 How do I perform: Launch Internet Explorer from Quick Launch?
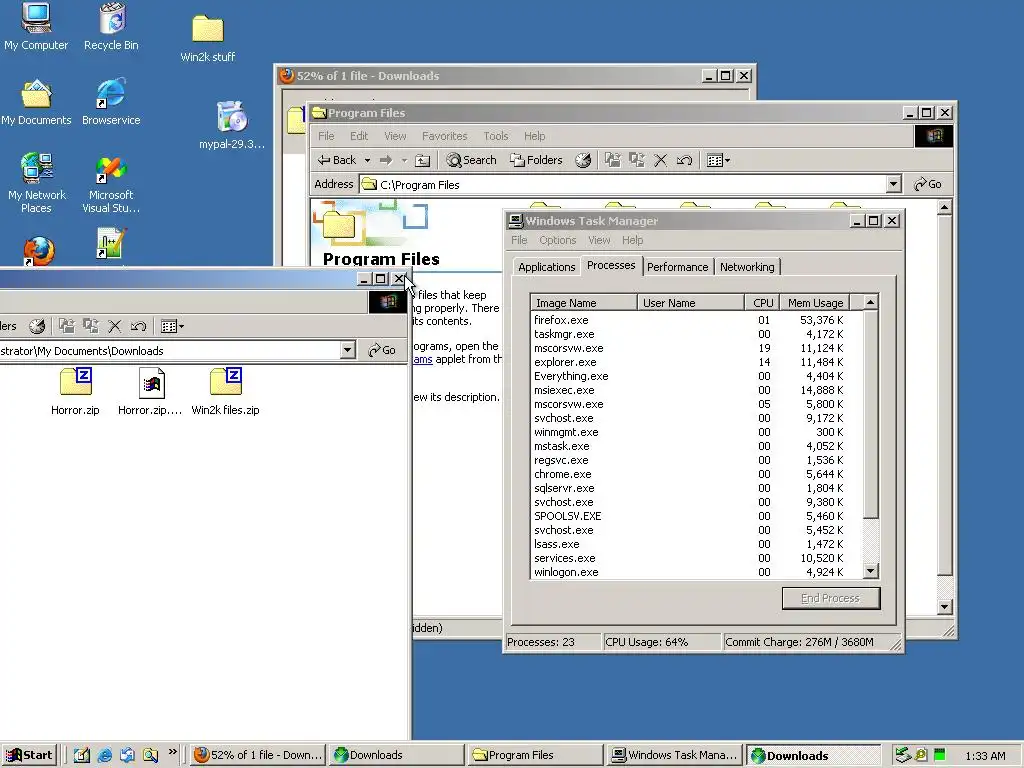104,755
